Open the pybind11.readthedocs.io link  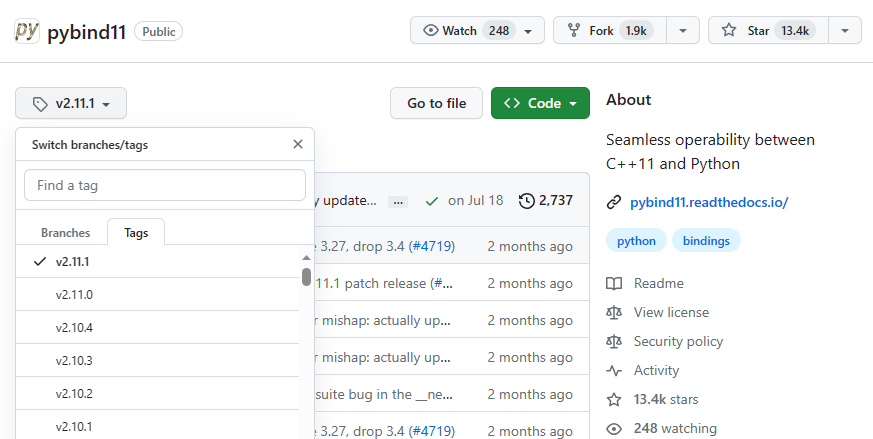point(709,202)
